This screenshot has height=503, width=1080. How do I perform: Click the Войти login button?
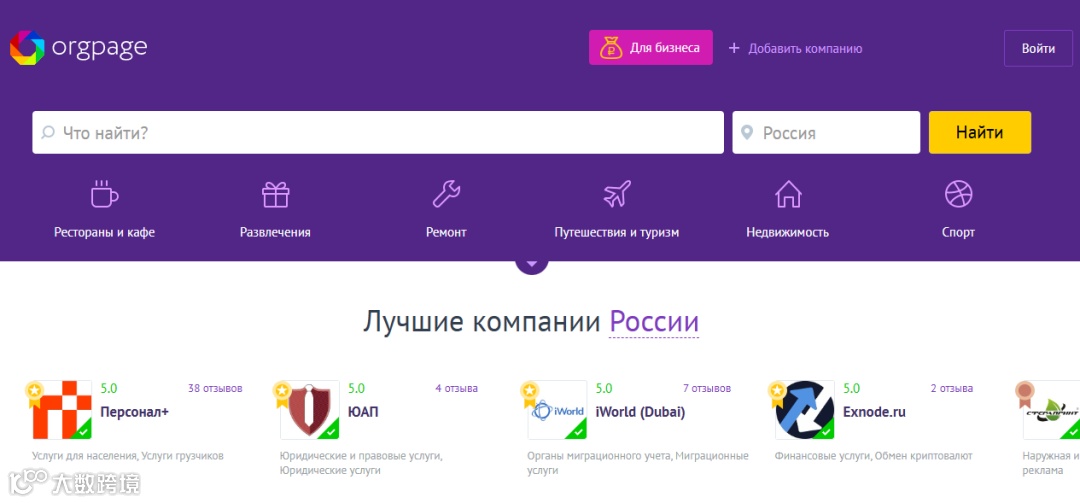click(x=1038, y=48)
